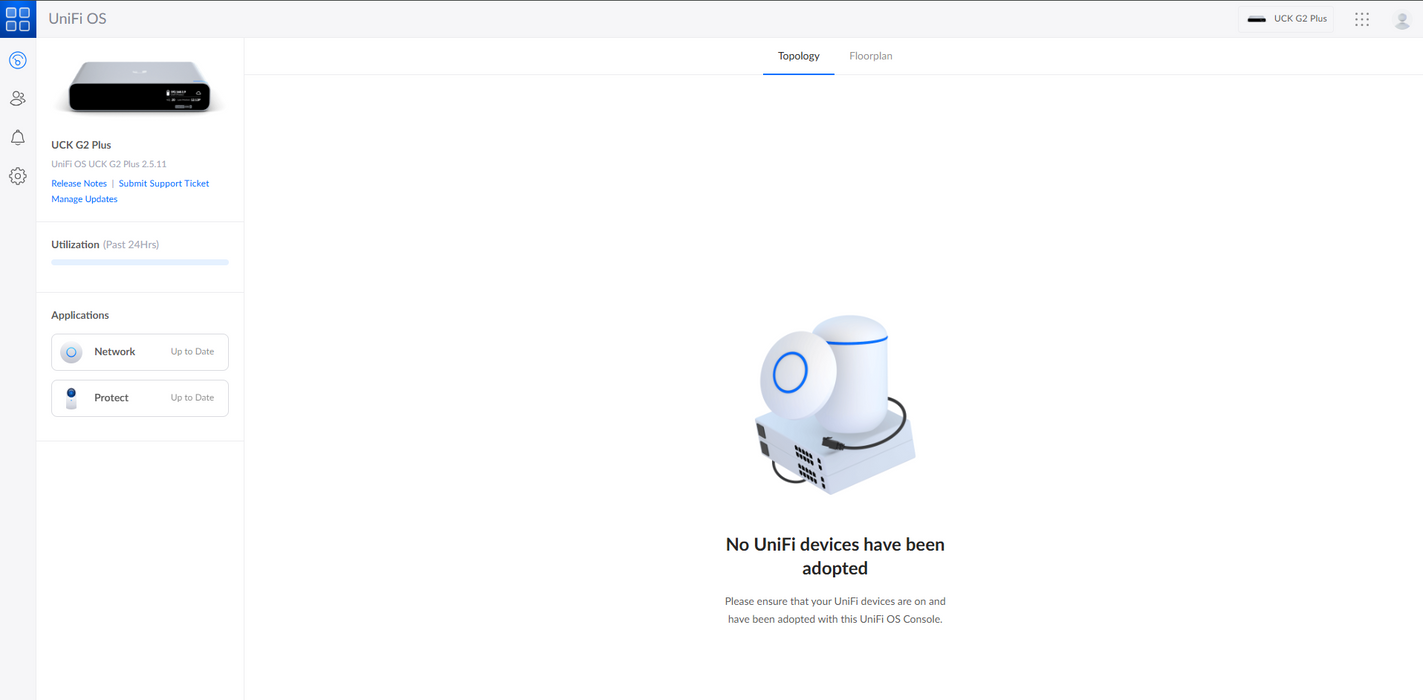Image resolution: width=1423 pixels, height=700 pixels.
Task: Open the Network application card
Action: tap(140, 352)
